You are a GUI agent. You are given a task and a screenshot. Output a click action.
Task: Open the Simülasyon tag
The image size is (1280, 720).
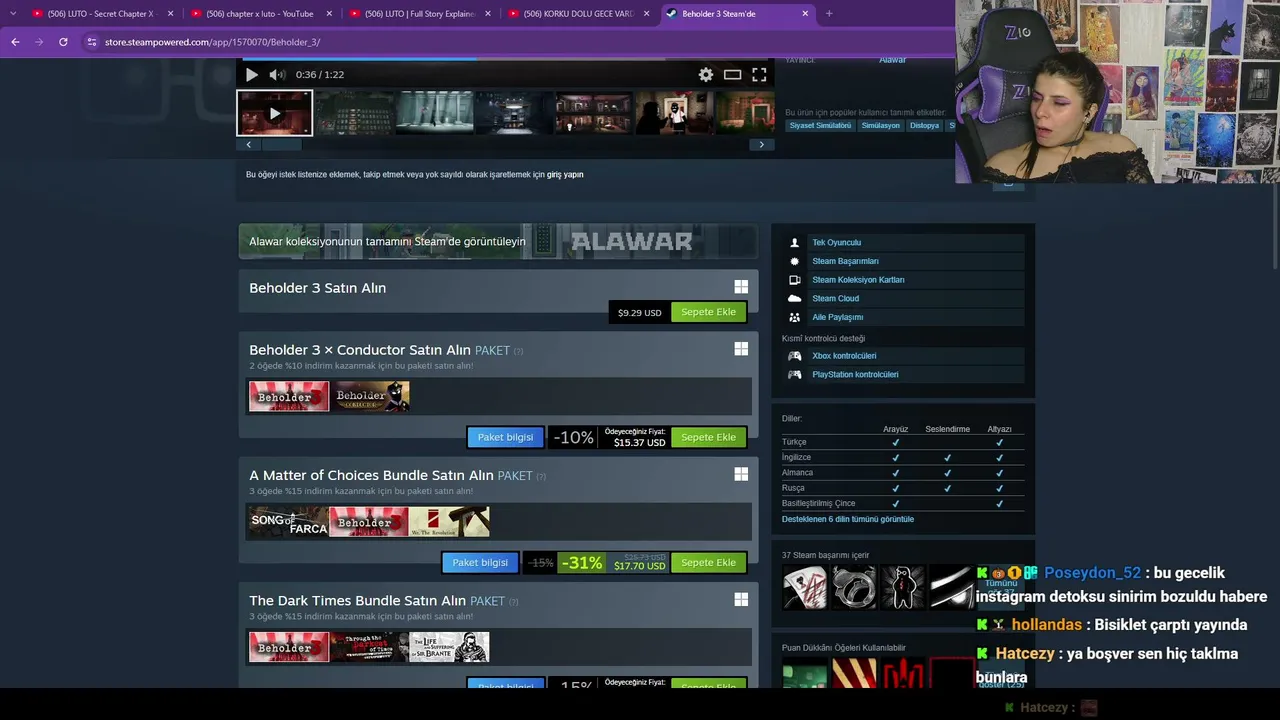[x=881, y=126]
